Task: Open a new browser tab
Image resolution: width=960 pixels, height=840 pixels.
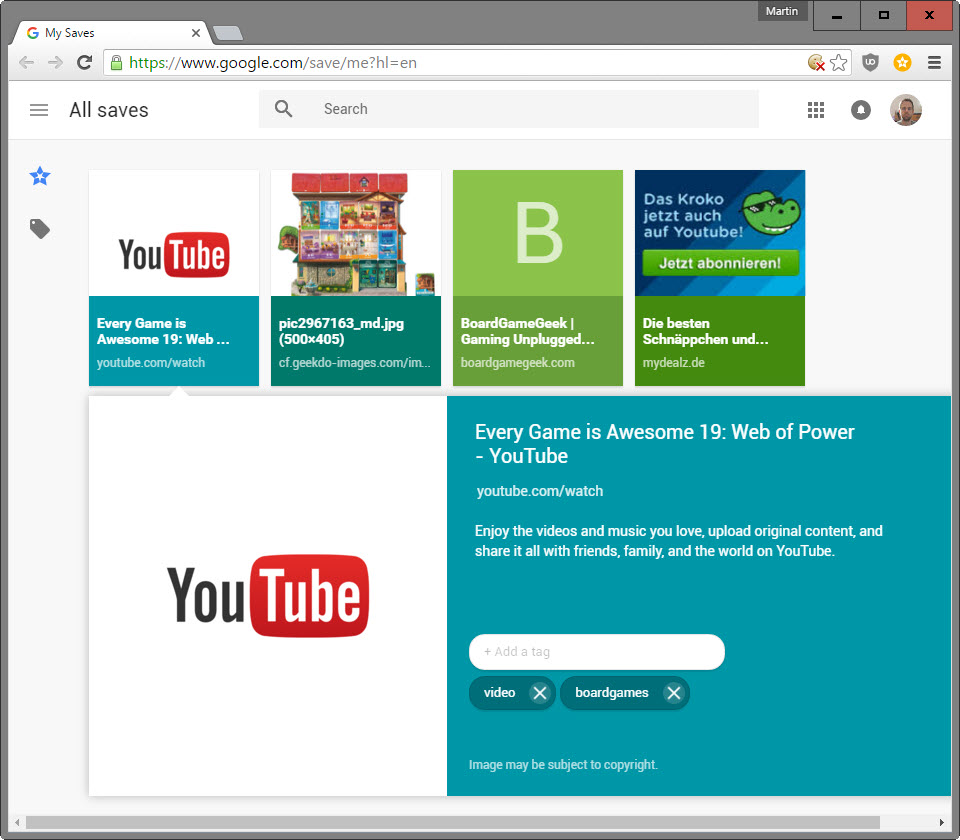Action: coord(228,33)
